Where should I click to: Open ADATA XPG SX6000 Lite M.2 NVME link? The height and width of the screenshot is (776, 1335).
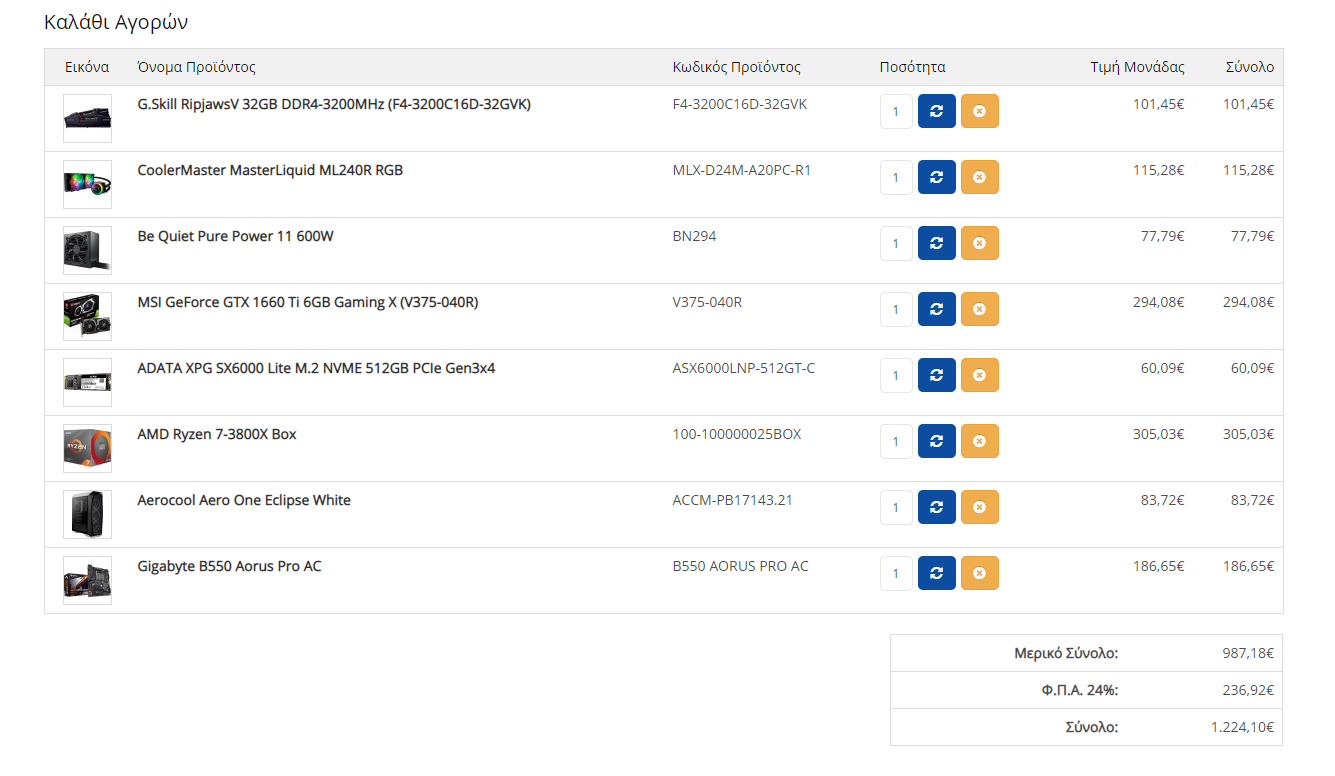(316, 368)
